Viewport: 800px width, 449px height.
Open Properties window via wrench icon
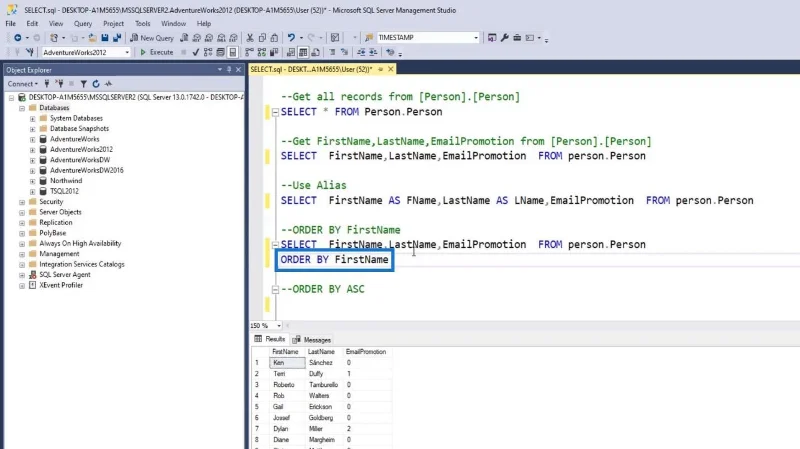(505, 38)
